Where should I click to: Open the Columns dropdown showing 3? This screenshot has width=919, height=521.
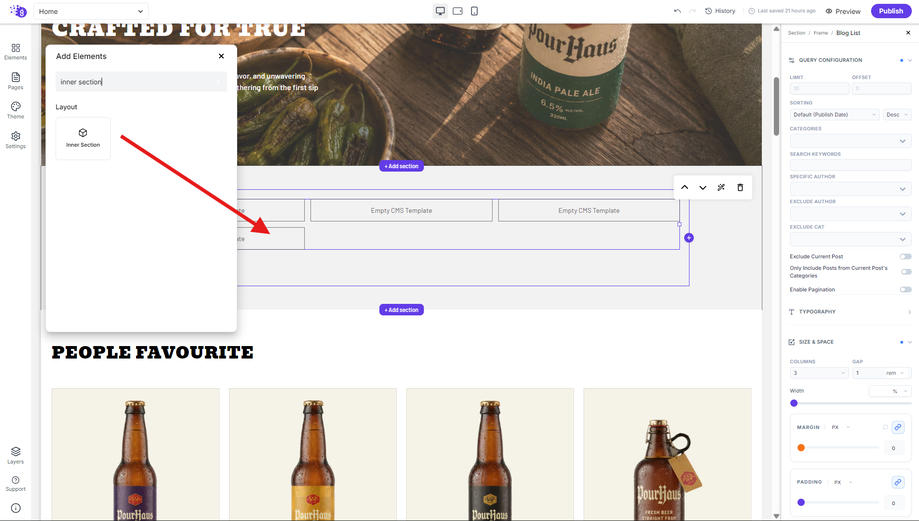point(819,373)
